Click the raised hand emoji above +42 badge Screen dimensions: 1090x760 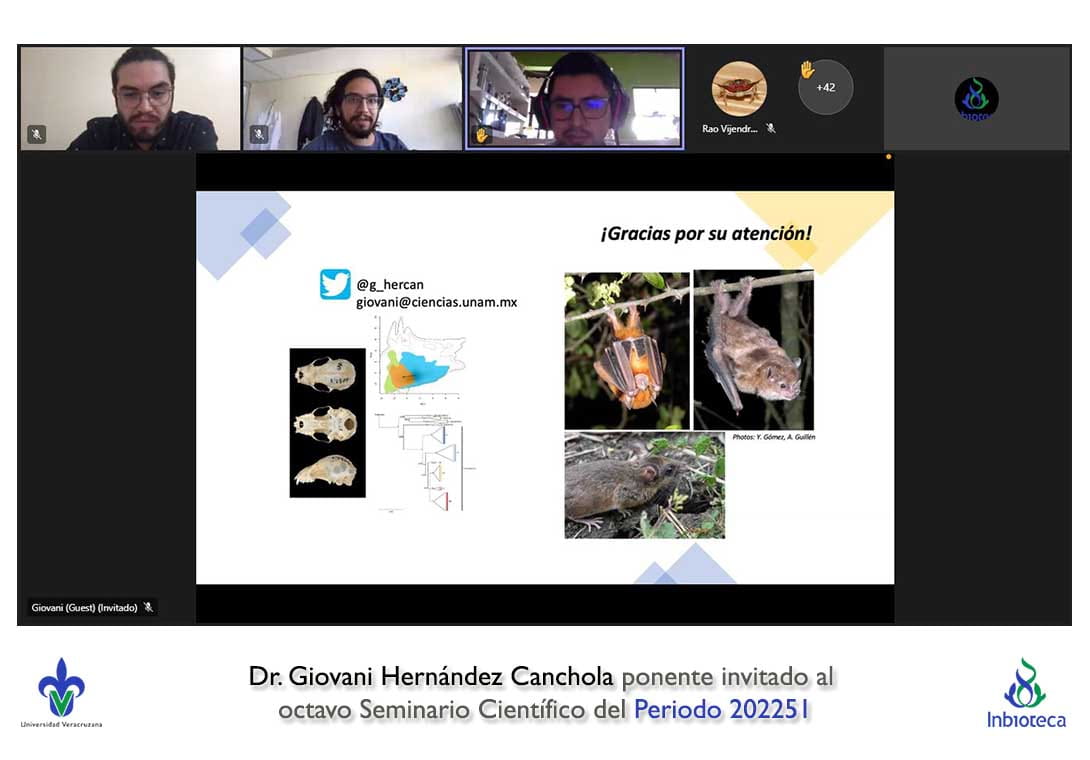point(807,70)
